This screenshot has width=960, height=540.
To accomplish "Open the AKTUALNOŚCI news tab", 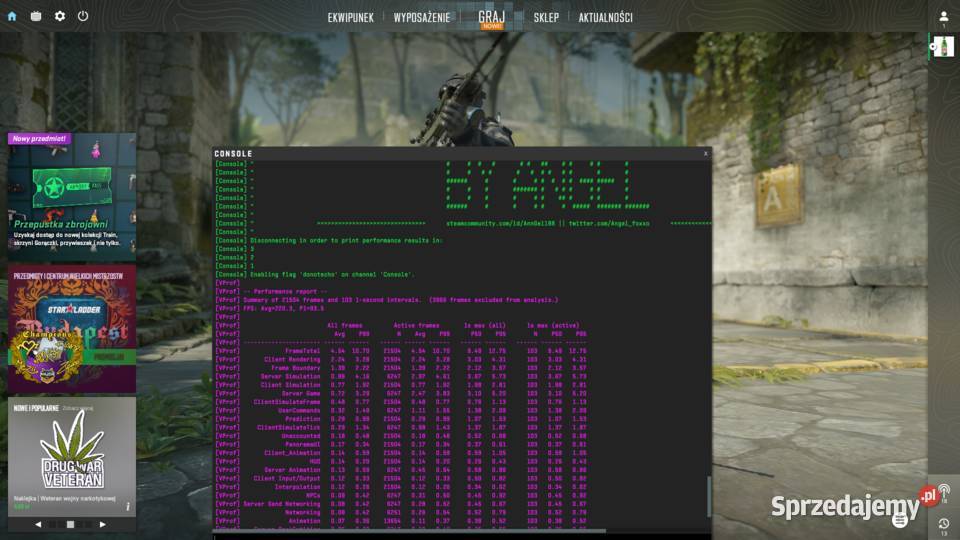I will [x=605, y=17].
